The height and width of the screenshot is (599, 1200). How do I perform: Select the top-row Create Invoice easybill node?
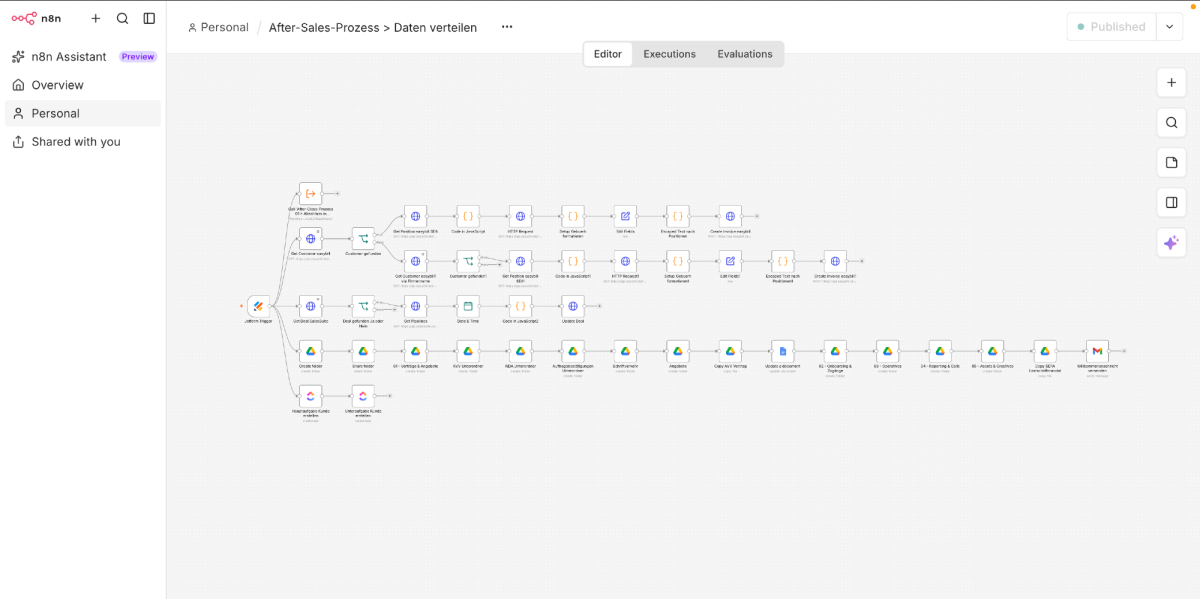point(730,216)
